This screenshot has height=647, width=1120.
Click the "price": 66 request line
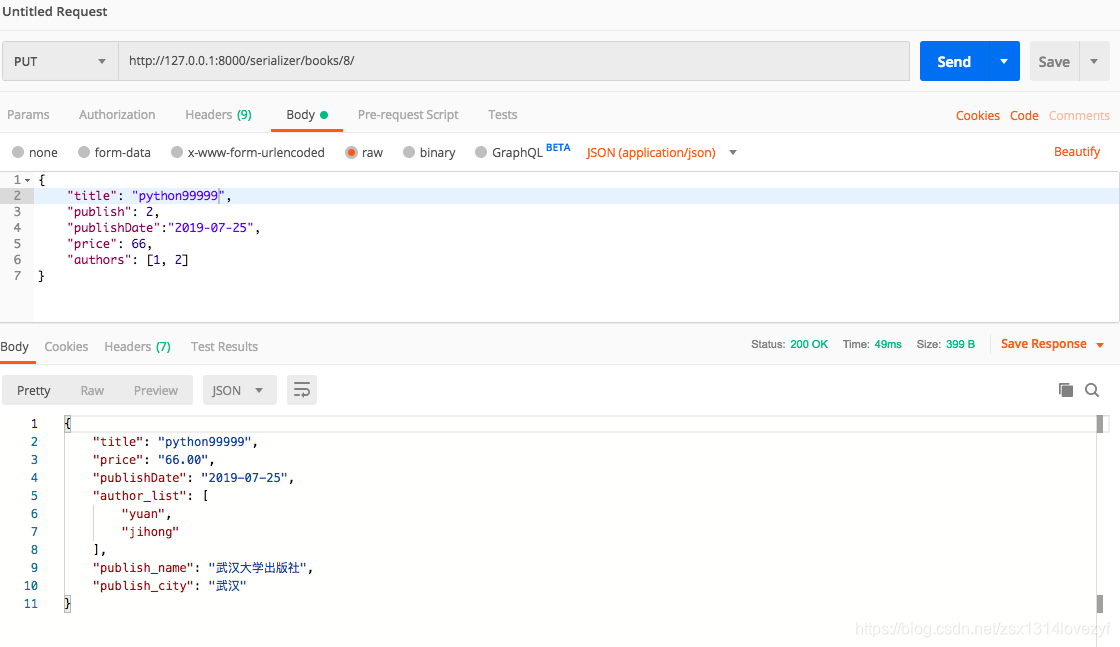109,244
